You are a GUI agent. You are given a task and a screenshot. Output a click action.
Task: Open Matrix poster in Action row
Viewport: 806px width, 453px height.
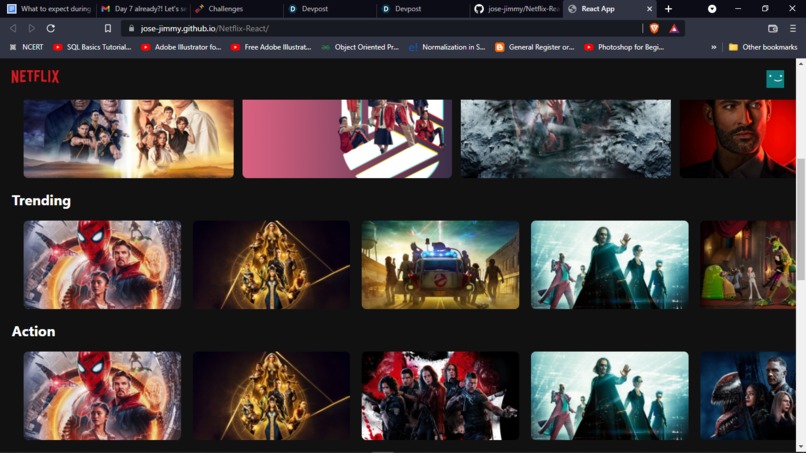(x=610, y=395)
